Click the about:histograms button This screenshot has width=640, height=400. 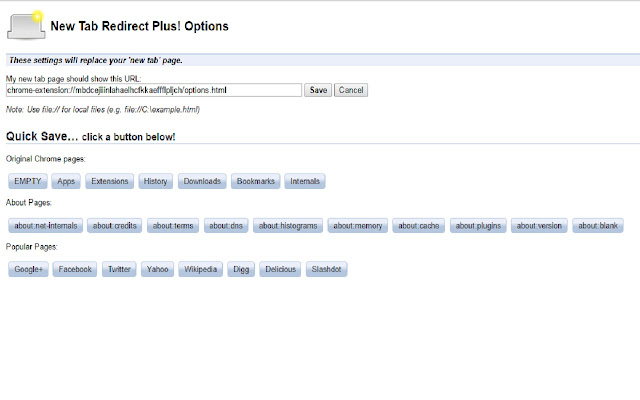(x=288, y=226)
